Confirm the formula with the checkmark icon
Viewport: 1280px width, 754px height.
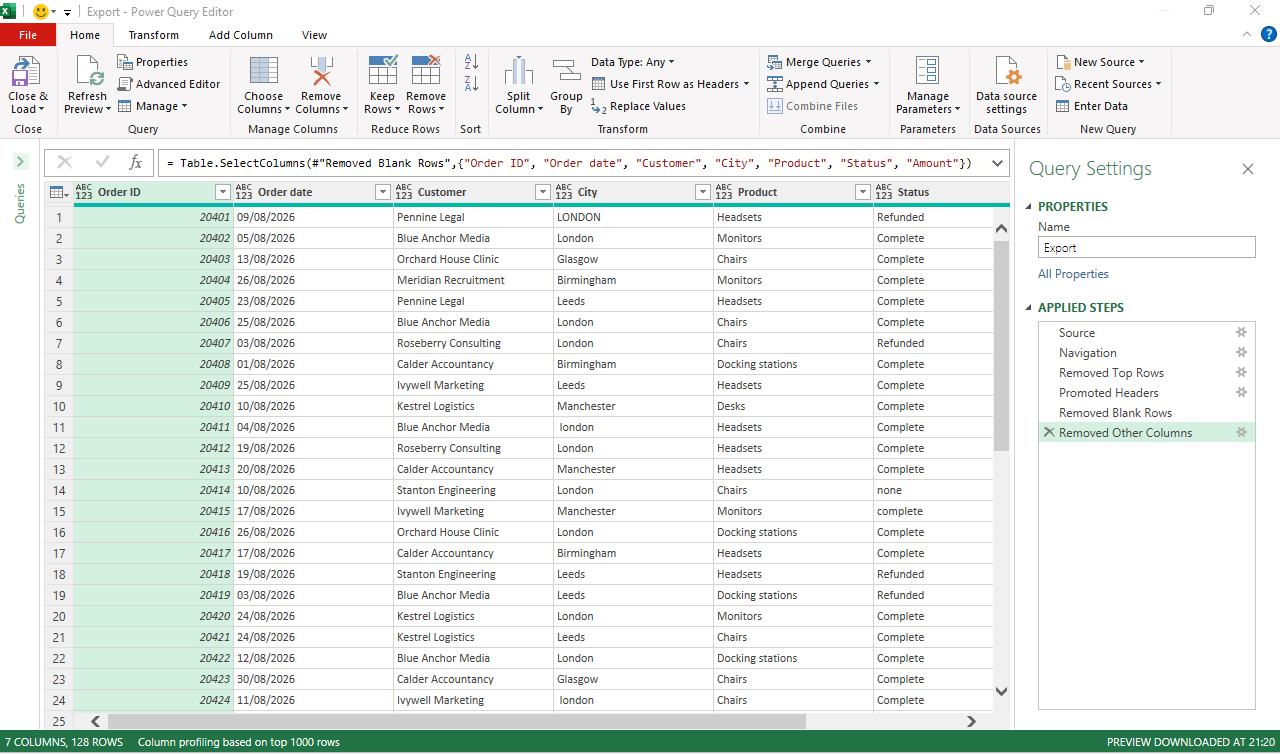102,163
